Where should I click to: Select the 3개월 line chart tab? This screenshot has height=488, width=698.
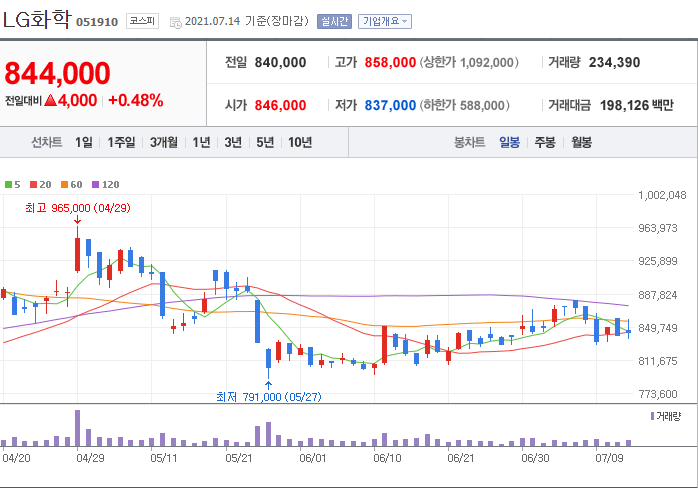pyautogui.click(x=164, y=142)
